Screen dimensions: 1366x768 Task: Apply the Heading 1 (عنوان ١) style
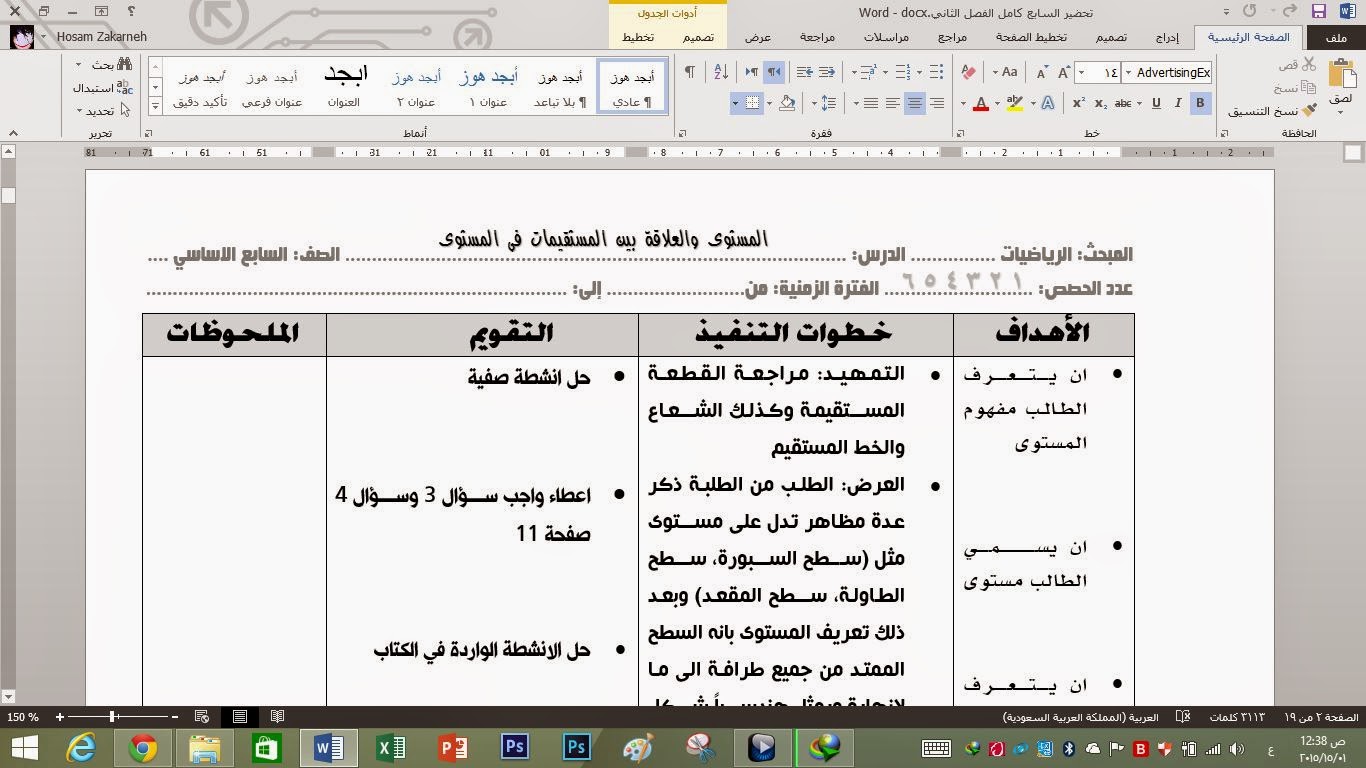point(489,87)
